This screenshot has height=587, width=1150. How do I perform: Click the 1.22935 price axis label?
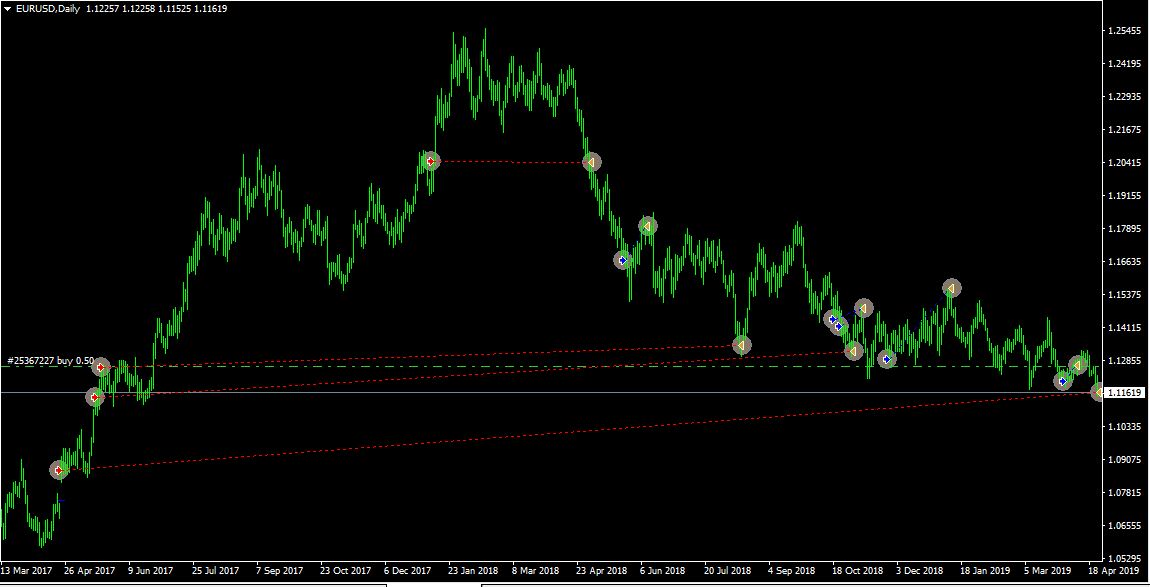click(x=1125, y=97)
